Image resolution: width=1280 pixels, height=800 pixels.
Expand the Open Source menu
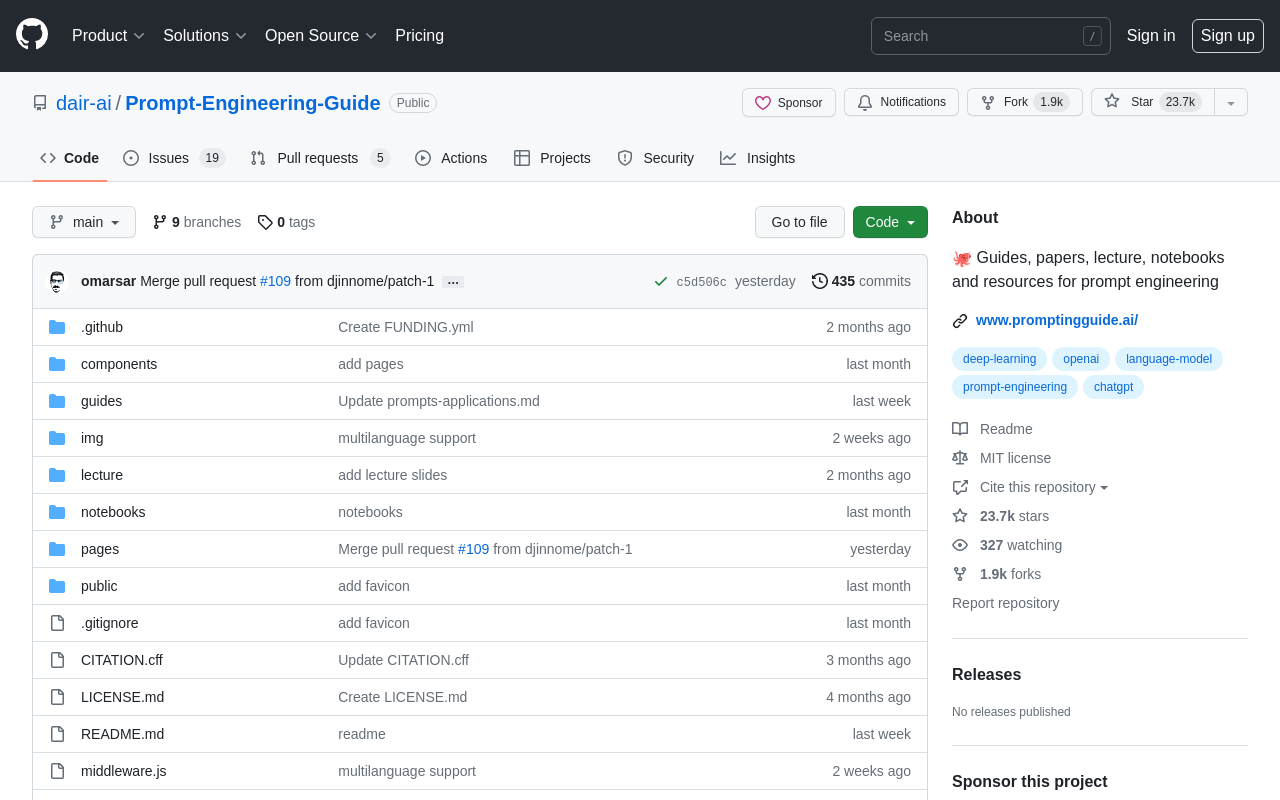pyautogui.click(x=320, y=36)
